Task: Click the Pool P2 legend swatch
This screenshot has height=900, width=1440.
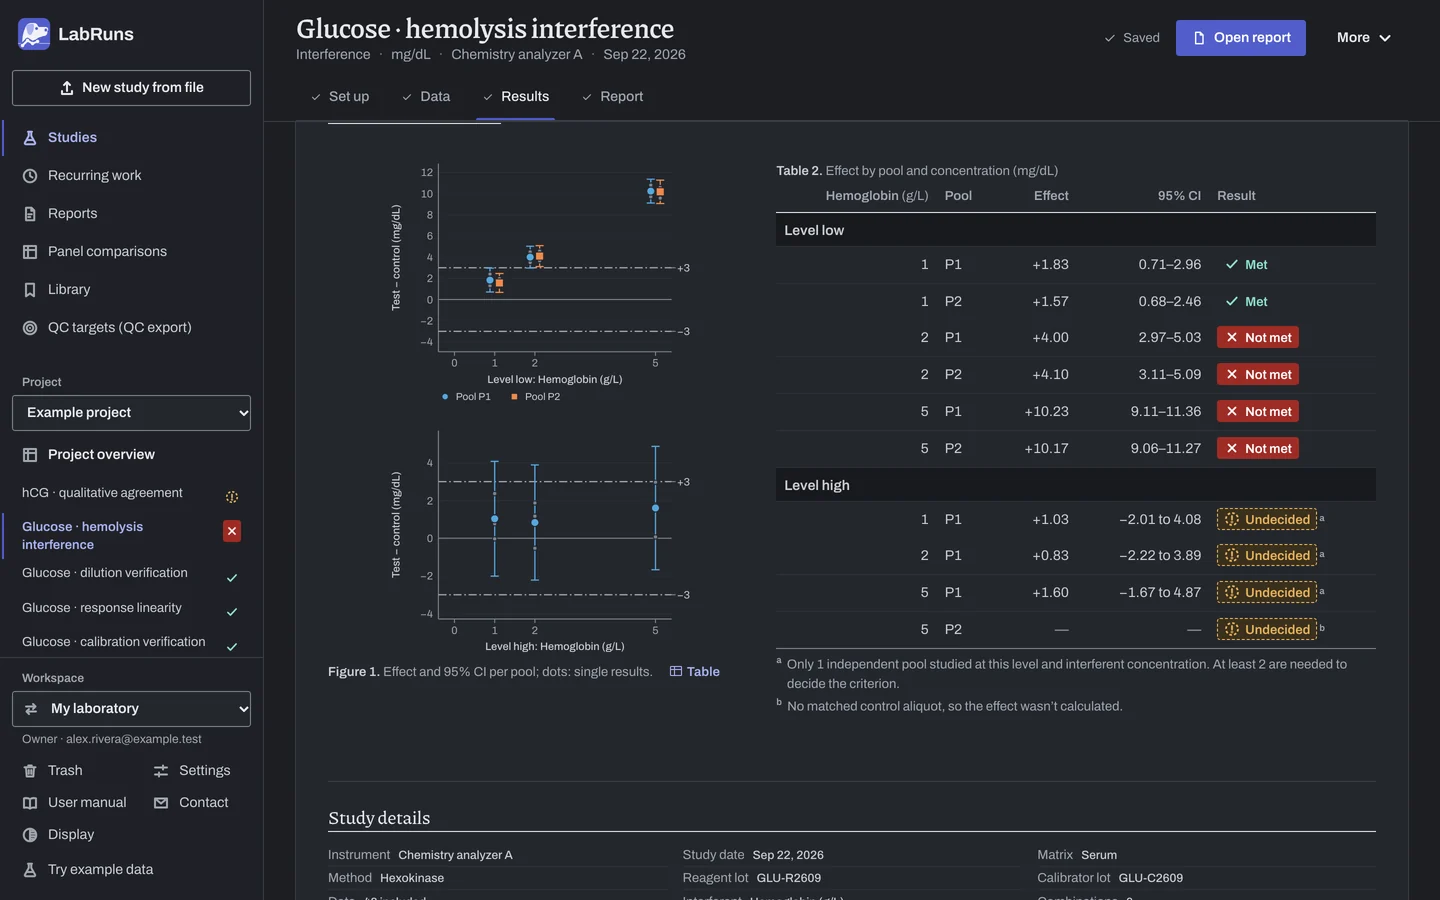Action: [514, 397]
